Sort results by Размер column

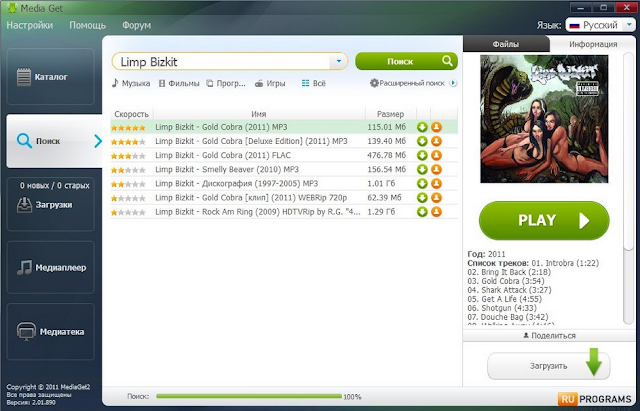point(390,114)
